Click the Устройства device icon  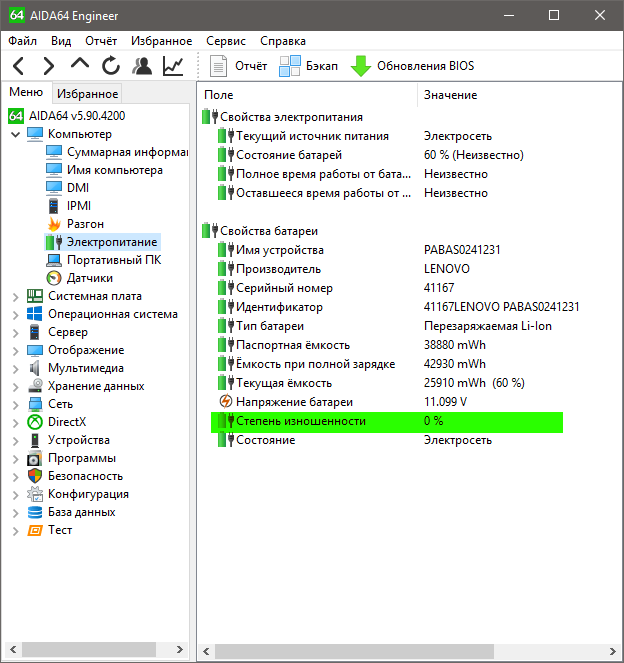(35, 440)
